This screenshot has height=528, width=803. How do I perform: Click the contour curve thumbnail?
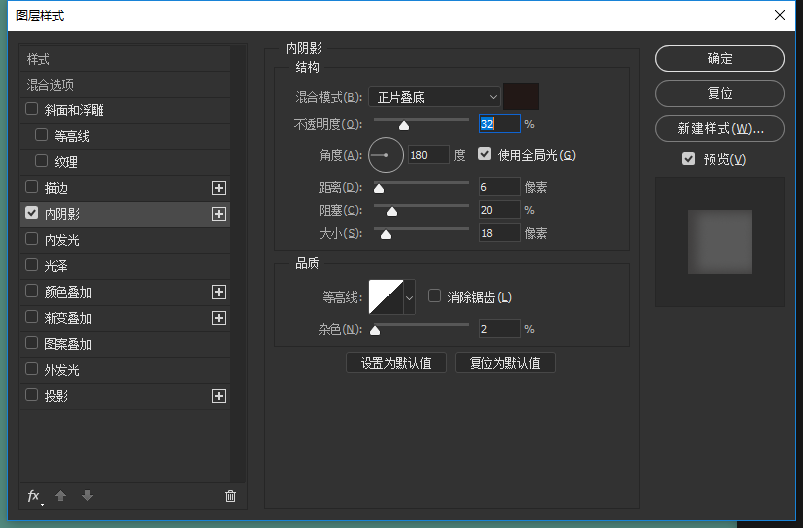point(386,297)
